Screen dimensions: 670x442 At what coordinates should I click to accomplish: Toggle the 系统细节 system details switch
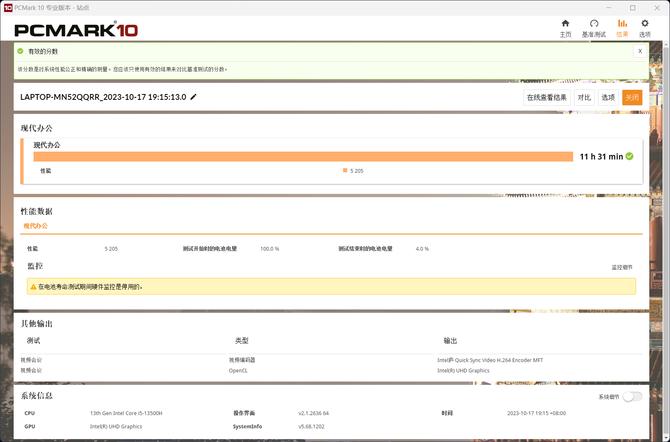point(632,397)
